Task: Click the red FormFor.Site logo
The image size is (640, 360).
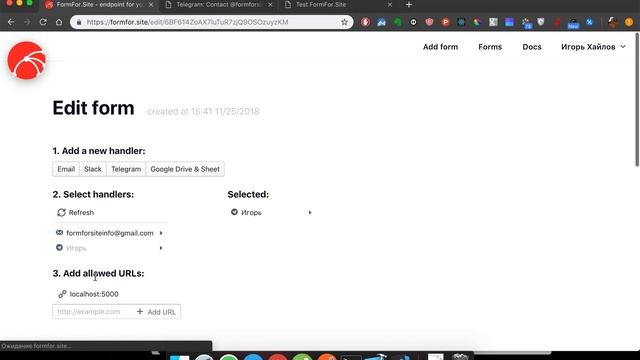Action: pyautogui.click(x=27, y=60)
